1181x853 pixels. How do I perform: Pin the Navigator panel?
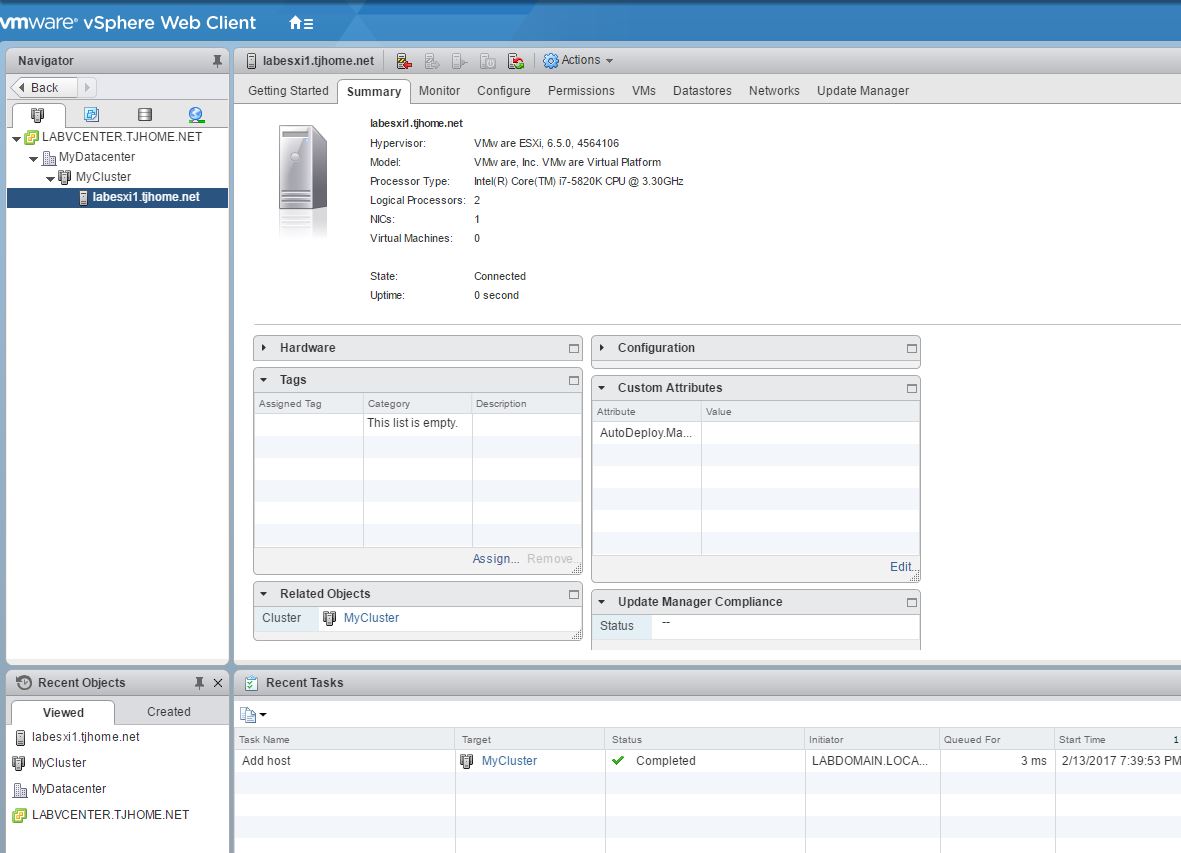(x=217, y=61)
